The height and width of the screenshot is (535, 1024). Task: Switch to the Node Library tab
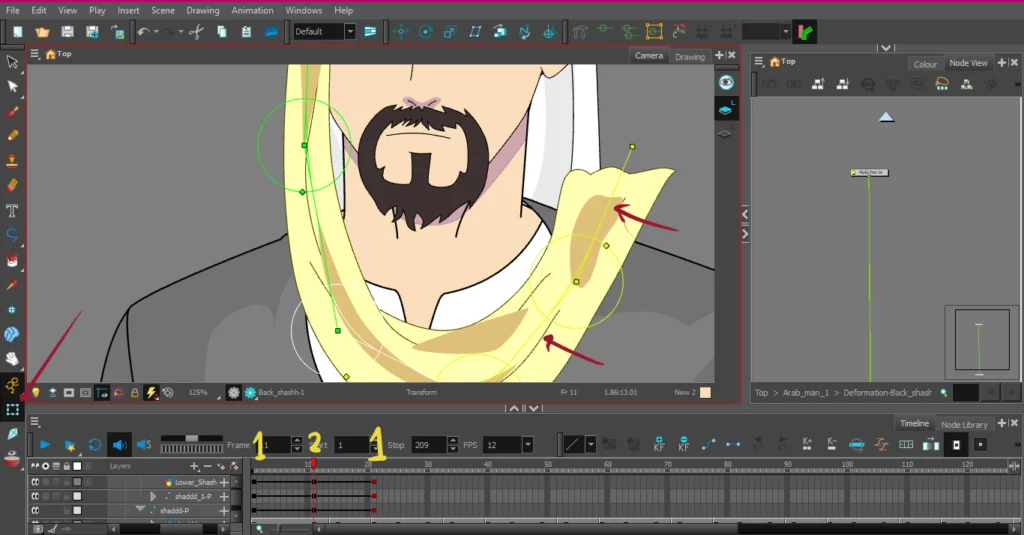[964, 425]
